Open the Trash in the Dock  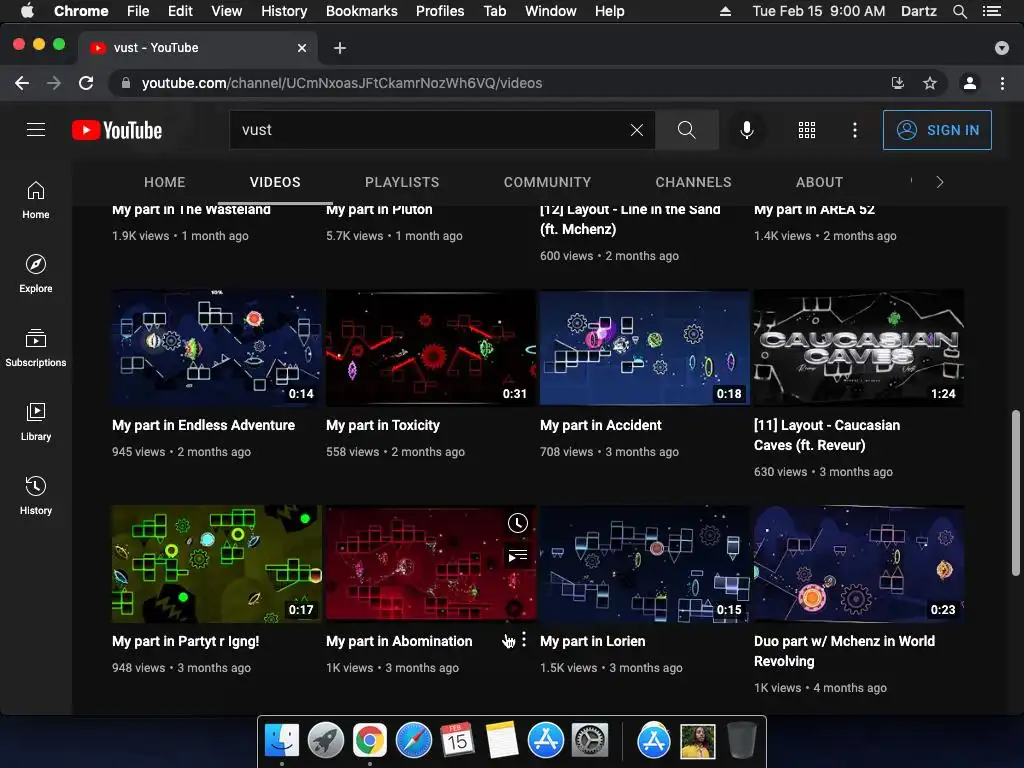[x=741, y=741]
